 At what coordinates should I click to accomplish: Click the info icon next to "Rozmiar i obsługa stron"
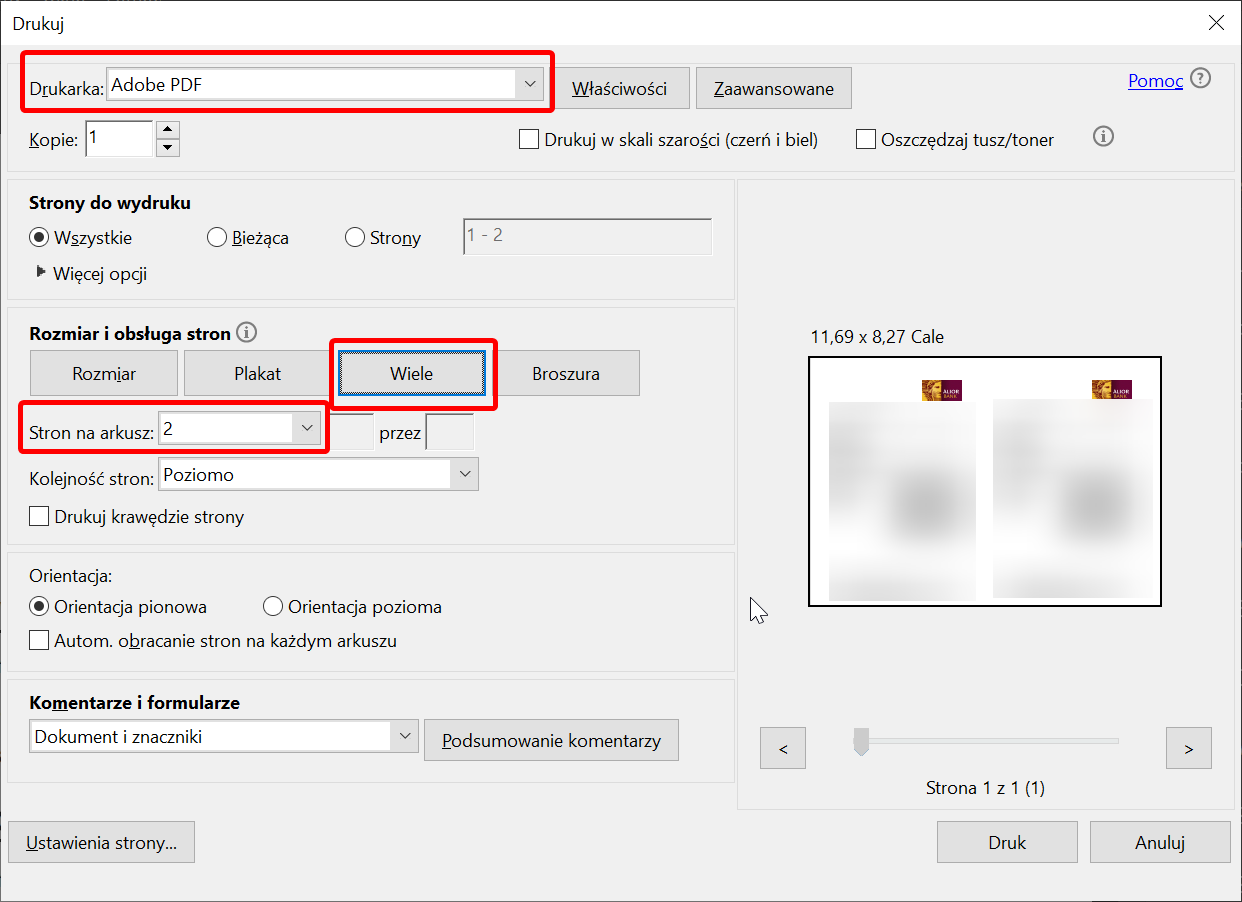(x=246, y=332)
